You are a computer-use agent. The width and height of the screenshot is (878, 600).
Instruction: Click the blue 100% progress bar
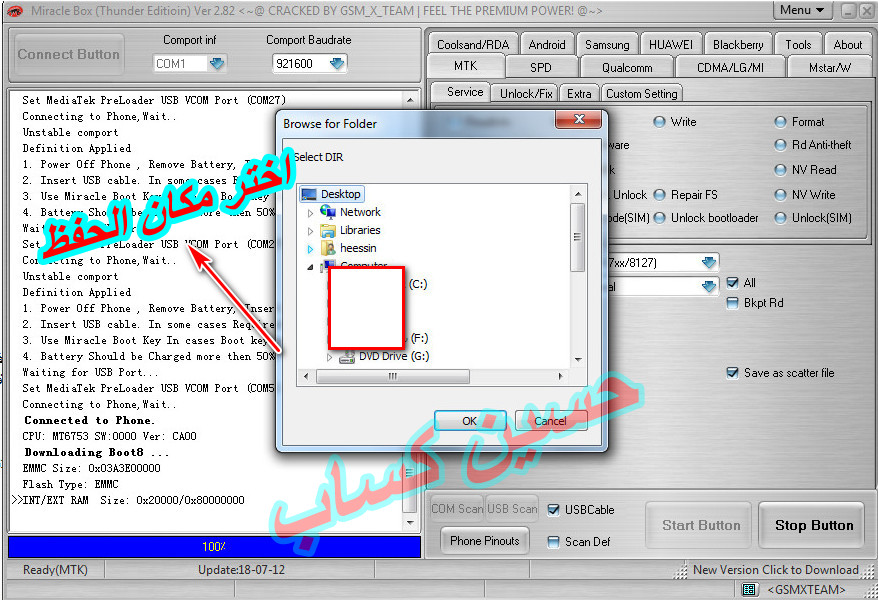214,547
